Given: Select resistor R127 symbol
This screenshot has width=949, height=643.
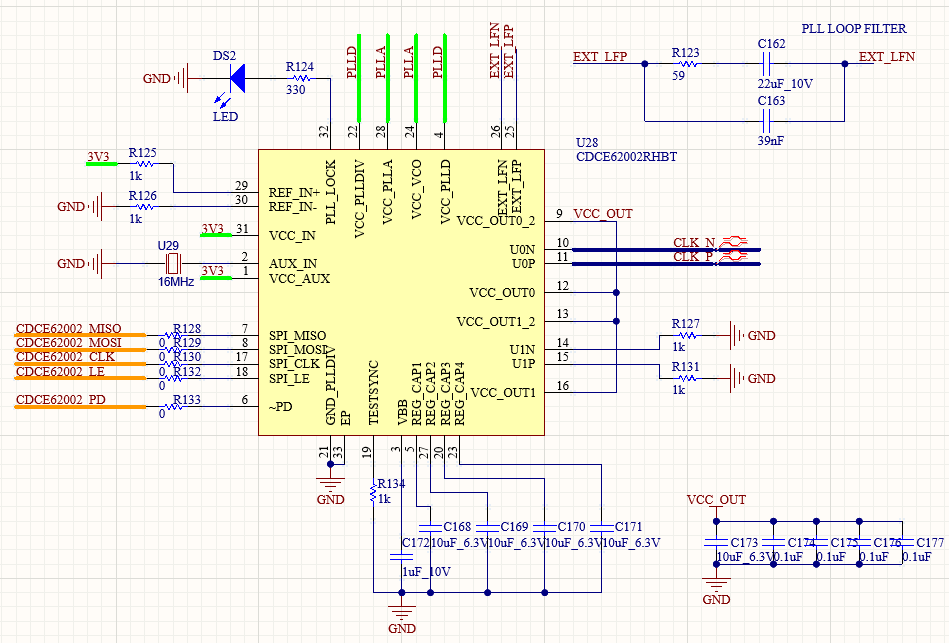Looking at the screenshot, I should click(x=686, y=335).
